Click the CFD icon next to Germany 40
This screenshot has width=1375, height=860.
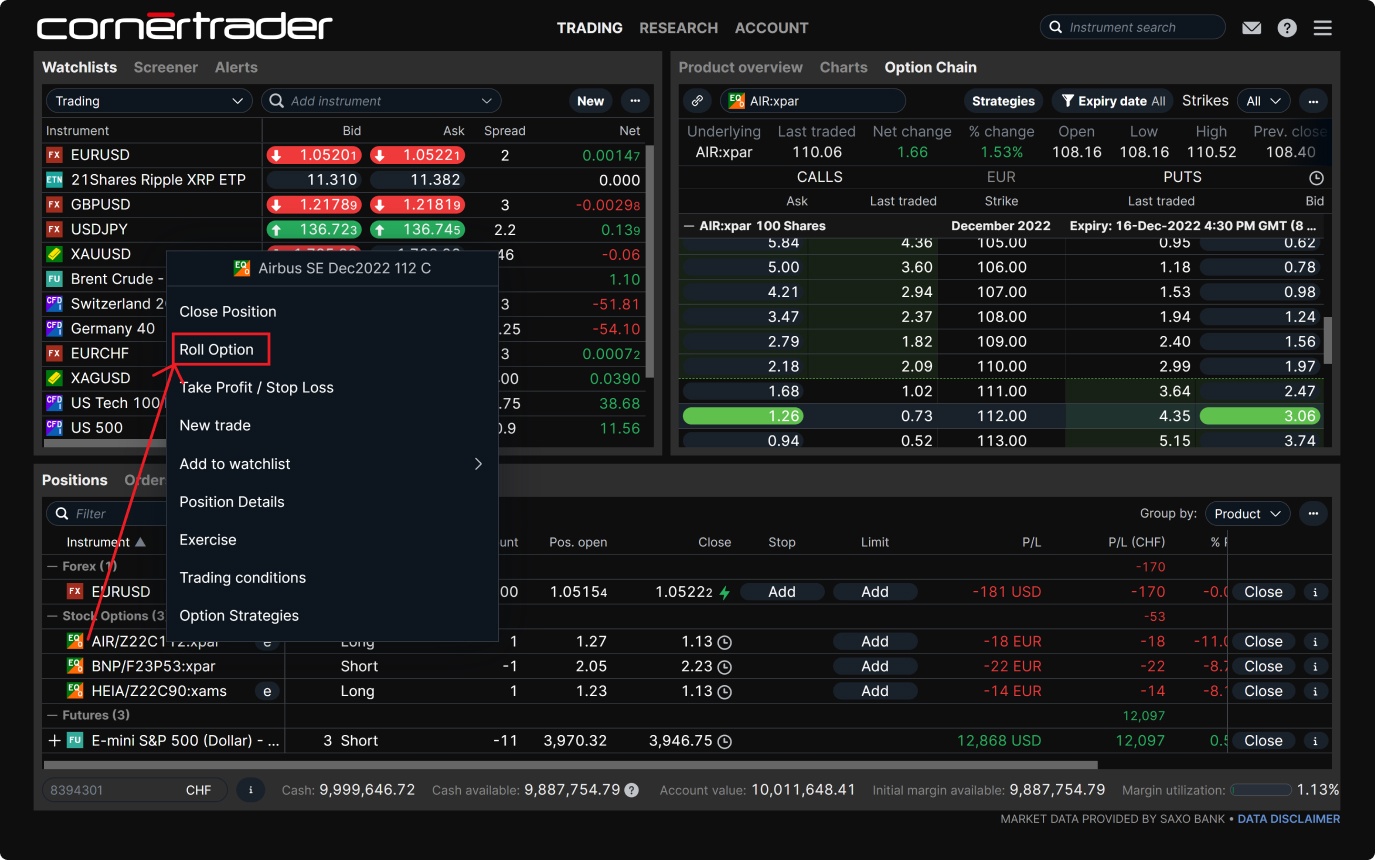[x=55, y=328]
